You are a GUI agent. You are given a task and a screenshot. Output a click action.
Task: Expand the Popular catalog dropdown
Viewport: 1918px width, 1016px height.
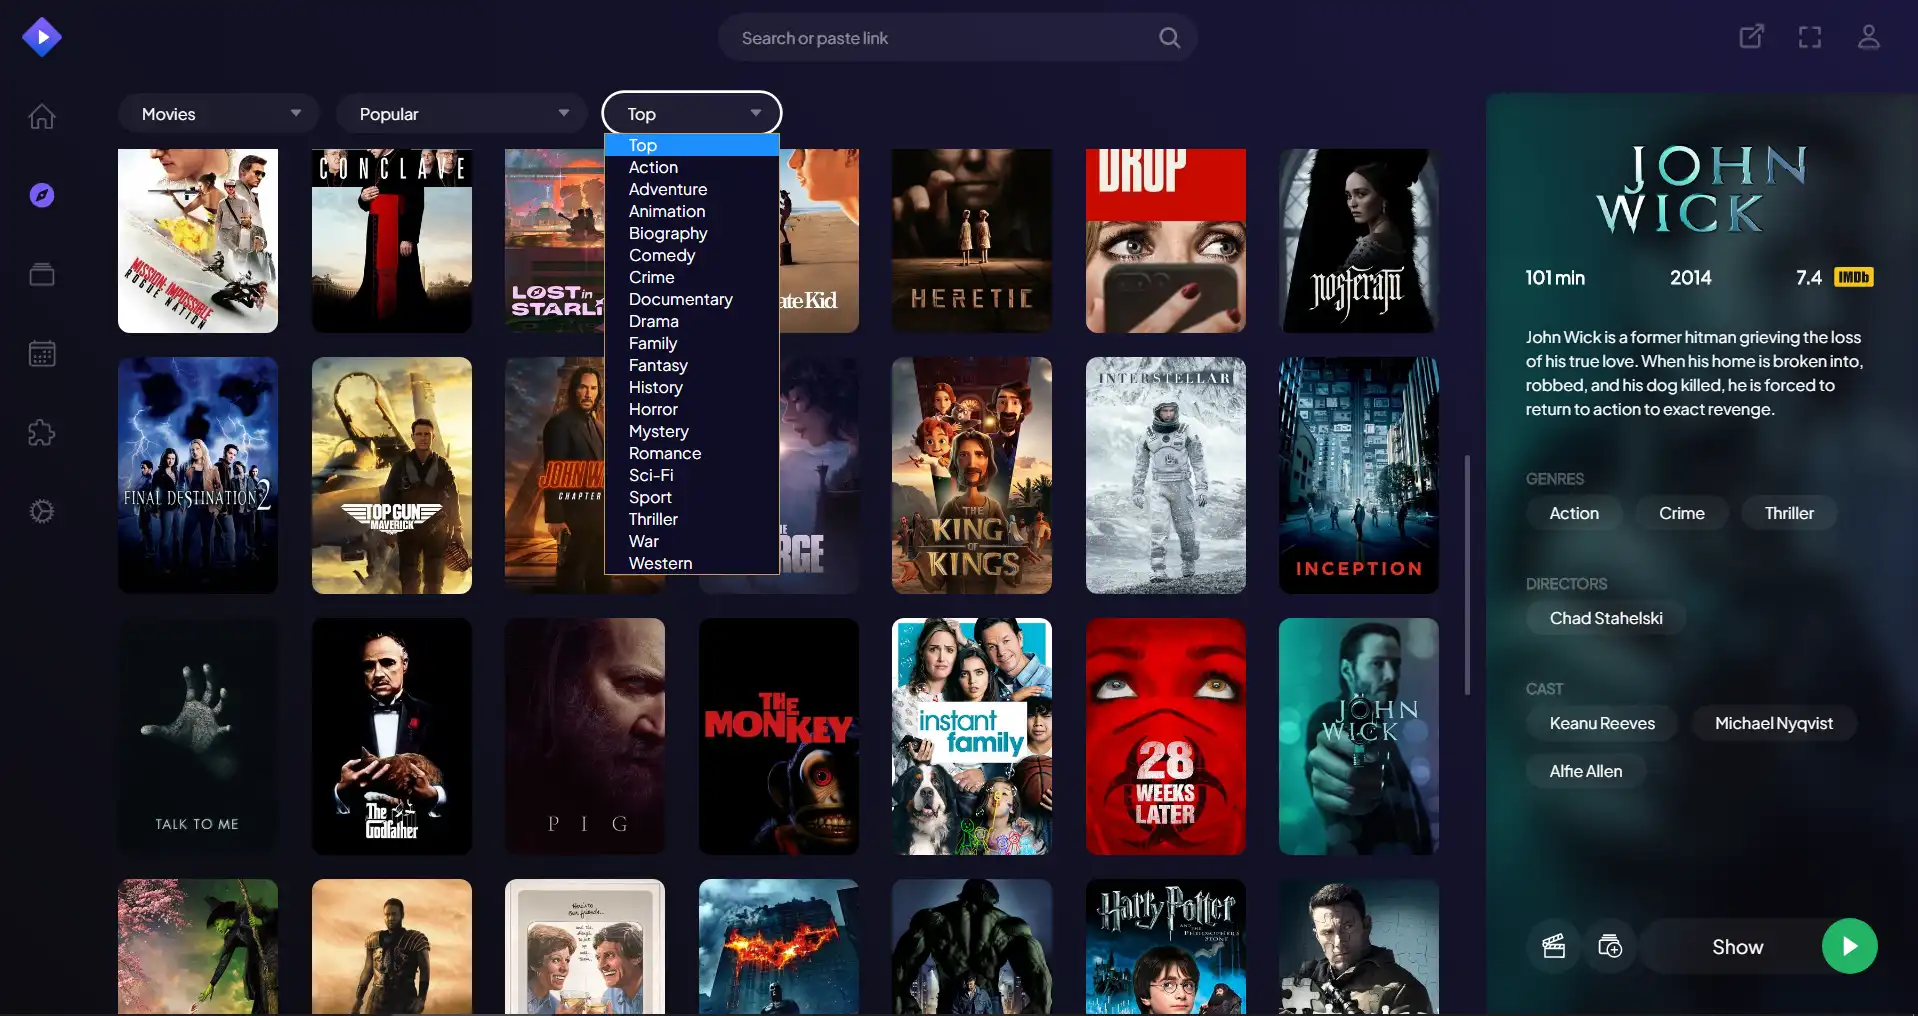(461, 114)
